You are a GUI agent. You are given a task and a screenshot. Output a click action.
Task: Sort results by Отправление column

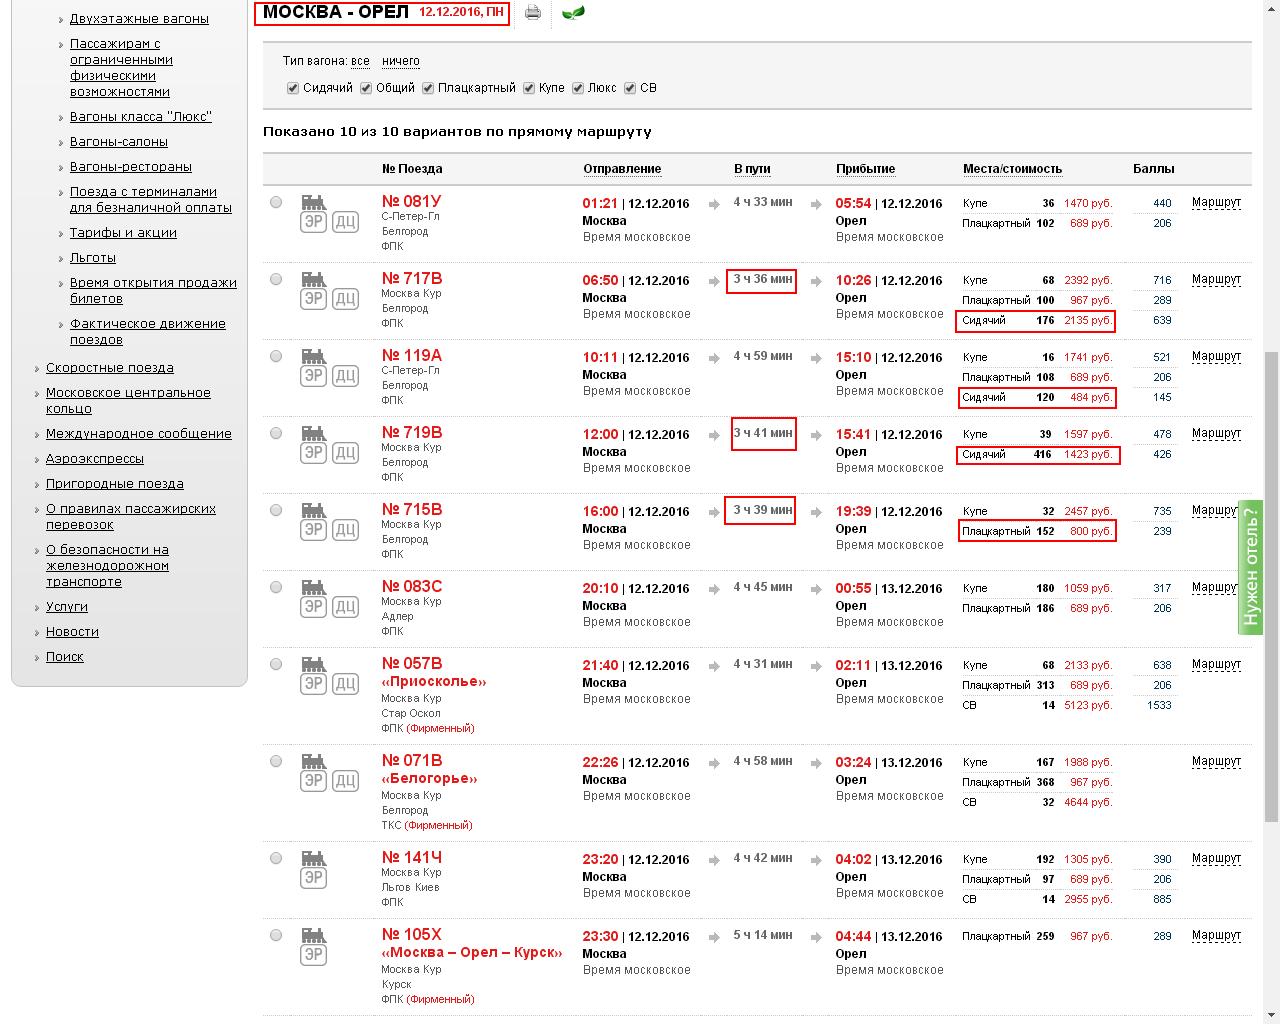(x=622, y=169)
